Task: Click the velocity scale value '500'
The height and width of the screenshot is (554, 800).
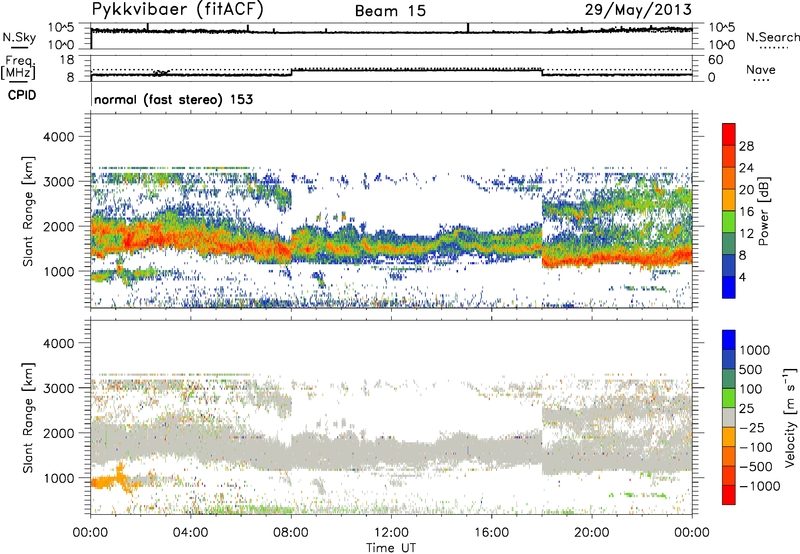Action: 753,369
